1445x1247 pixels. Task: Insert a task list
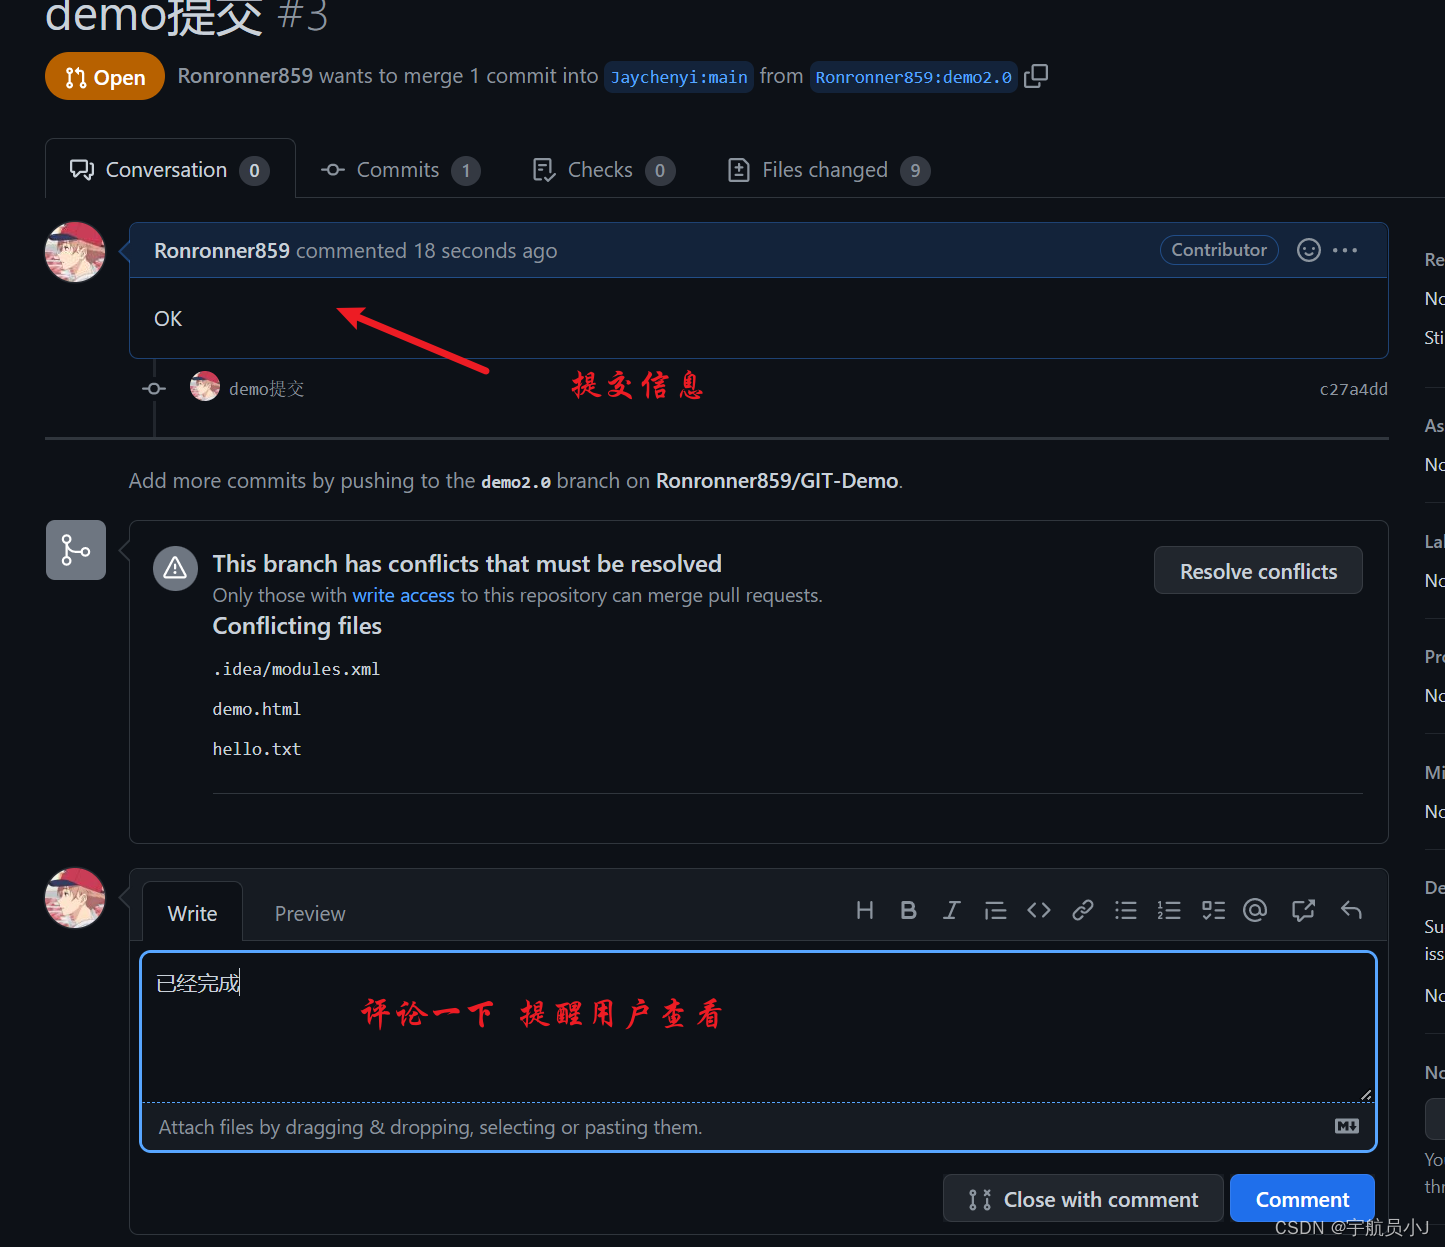coord(1213,910)
